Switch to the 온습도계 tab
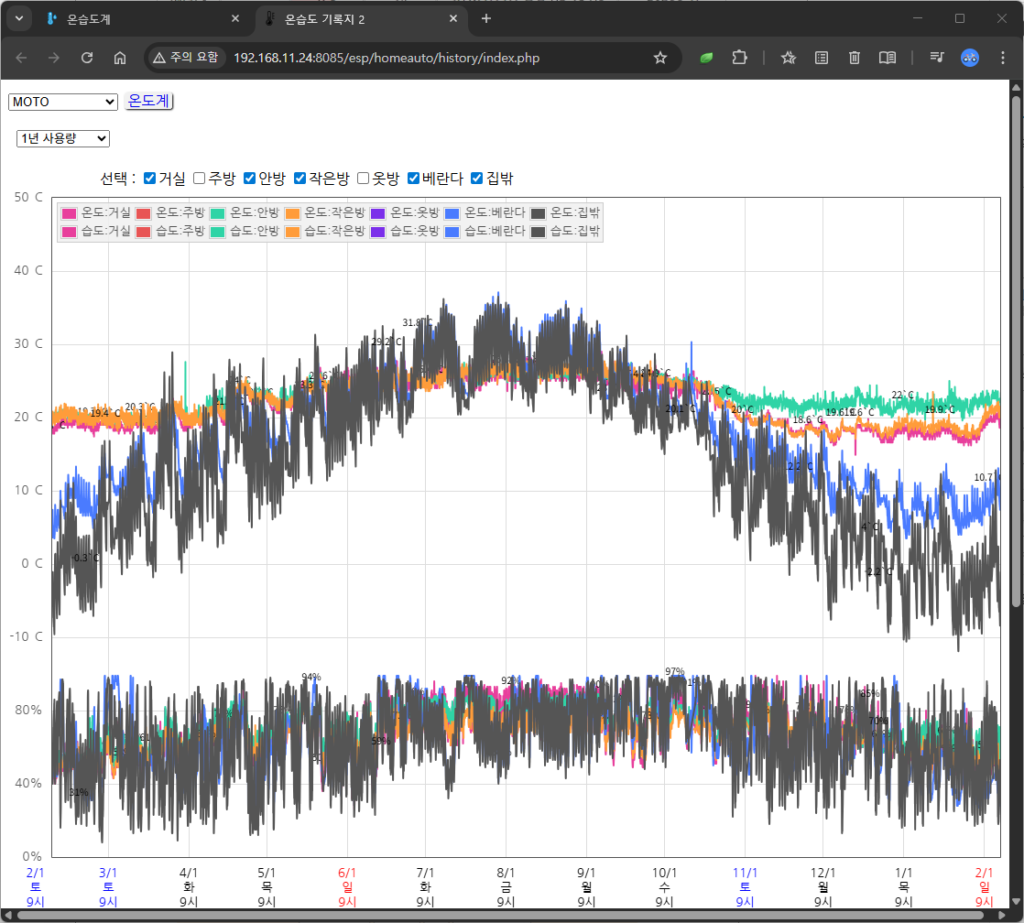 [x=140, y=19]
